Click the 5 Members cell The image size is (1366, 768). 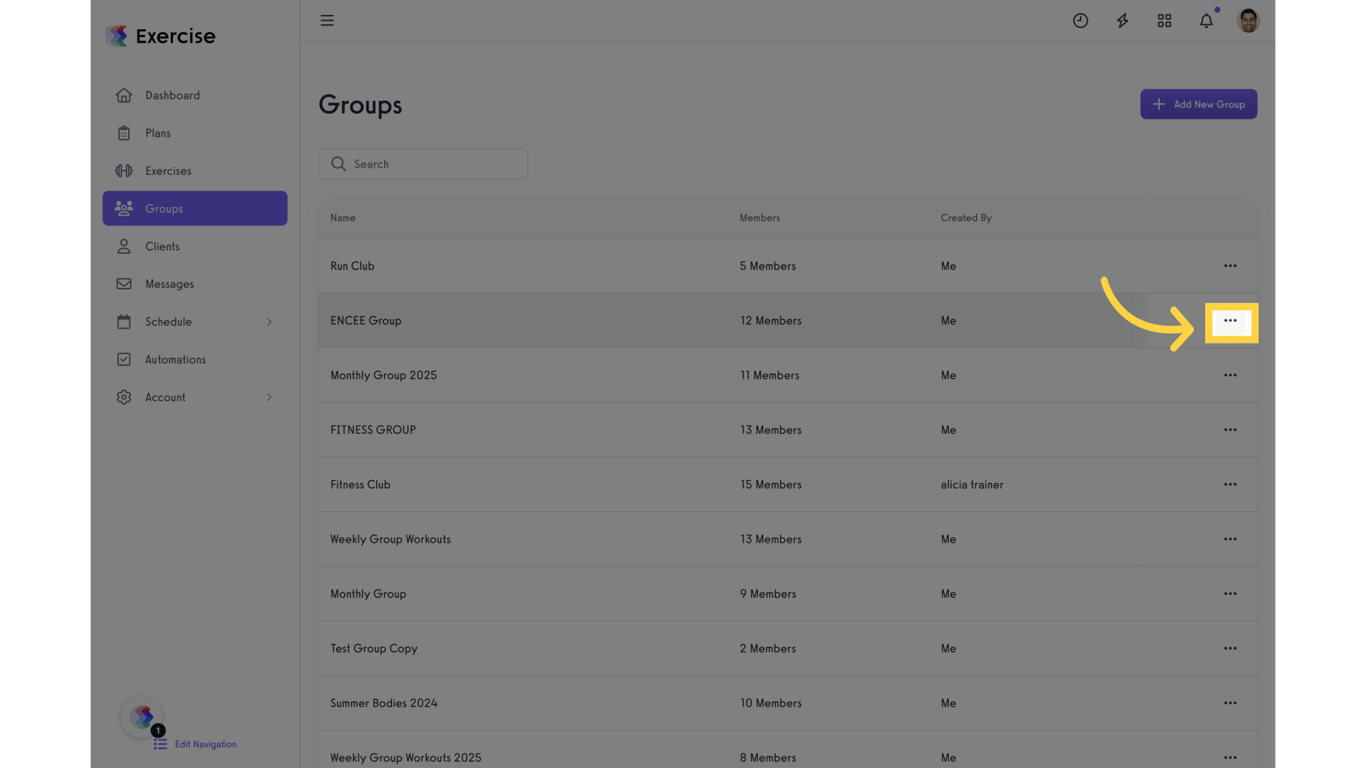pos(768,266)
